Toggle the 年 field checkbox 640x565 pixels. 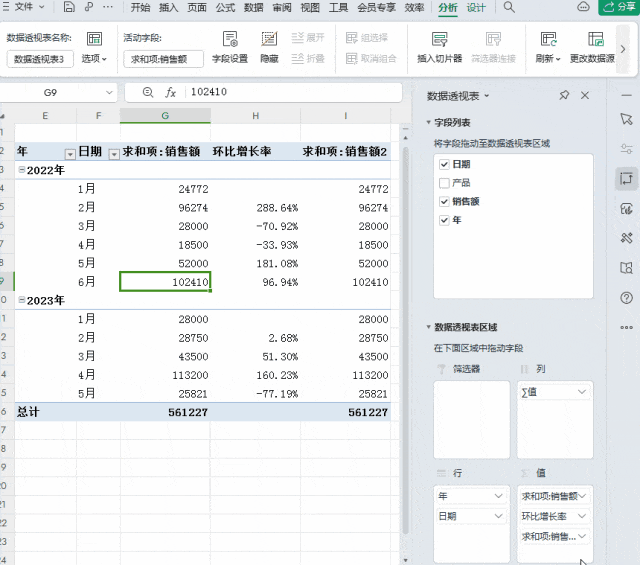tap(444, 220)
